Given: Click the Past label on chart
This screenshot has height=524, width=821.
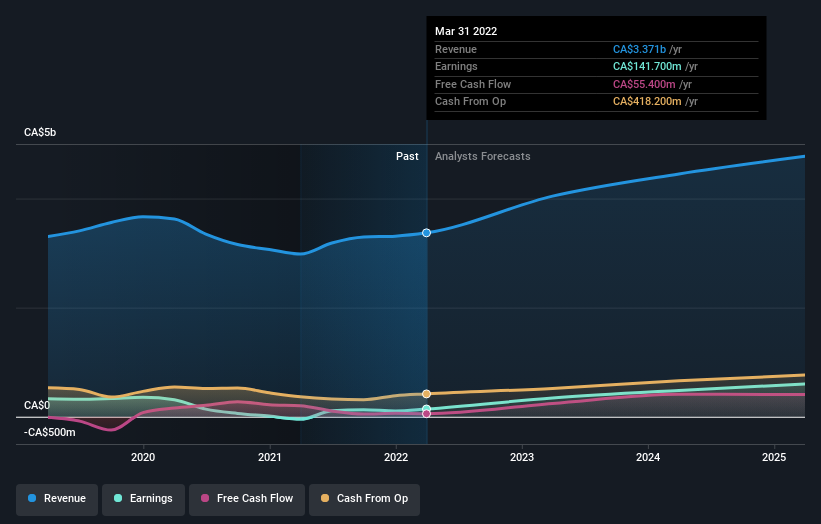Looking at the screenshot, I should 407,157.
